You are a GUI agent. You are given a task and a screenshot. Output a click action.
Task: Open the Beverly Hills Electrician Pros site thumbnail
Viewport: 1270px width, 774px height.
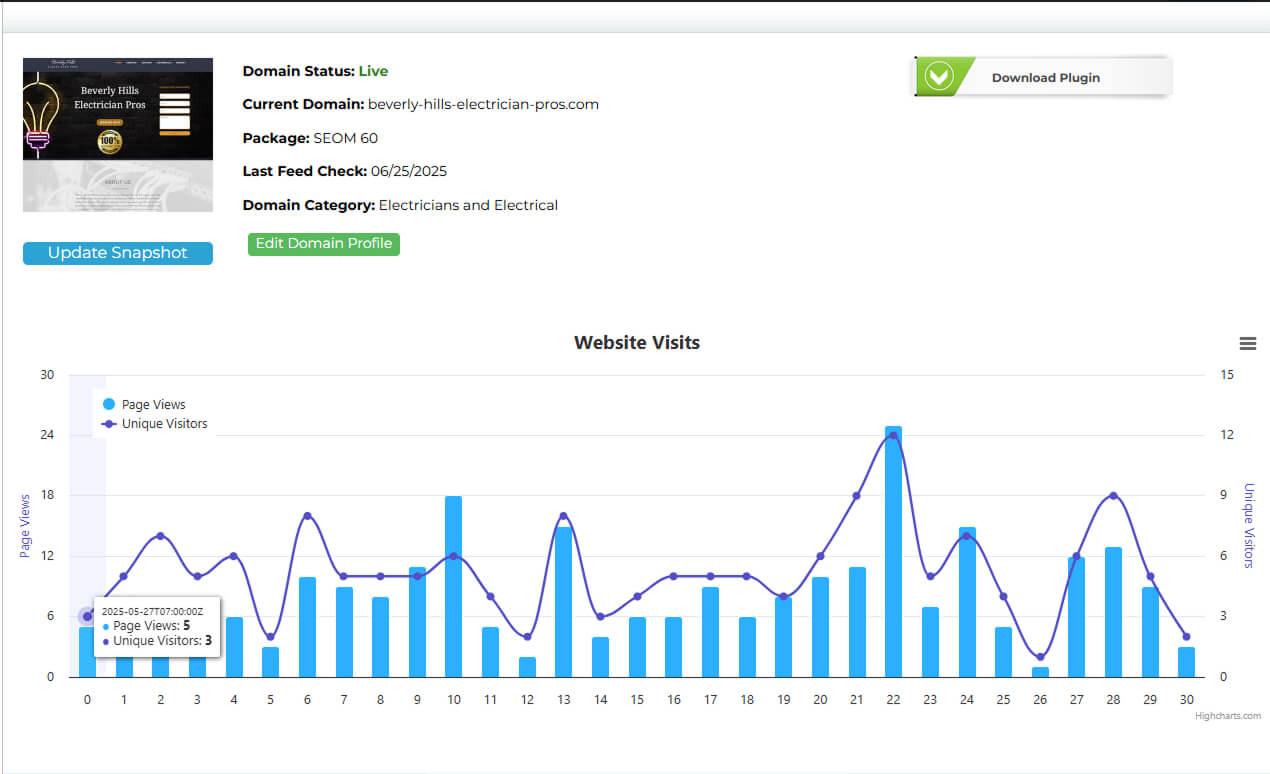tap(118, 134)
